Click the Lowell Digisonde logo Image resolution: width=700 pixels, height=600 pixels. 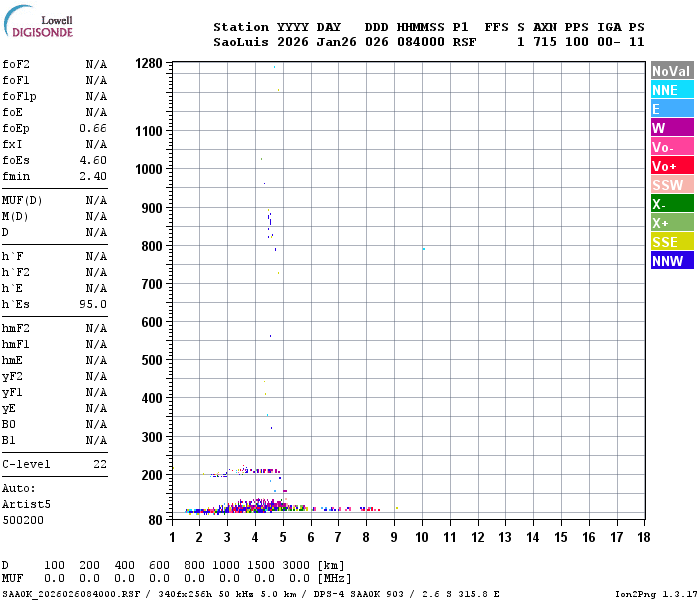point(38,21)
